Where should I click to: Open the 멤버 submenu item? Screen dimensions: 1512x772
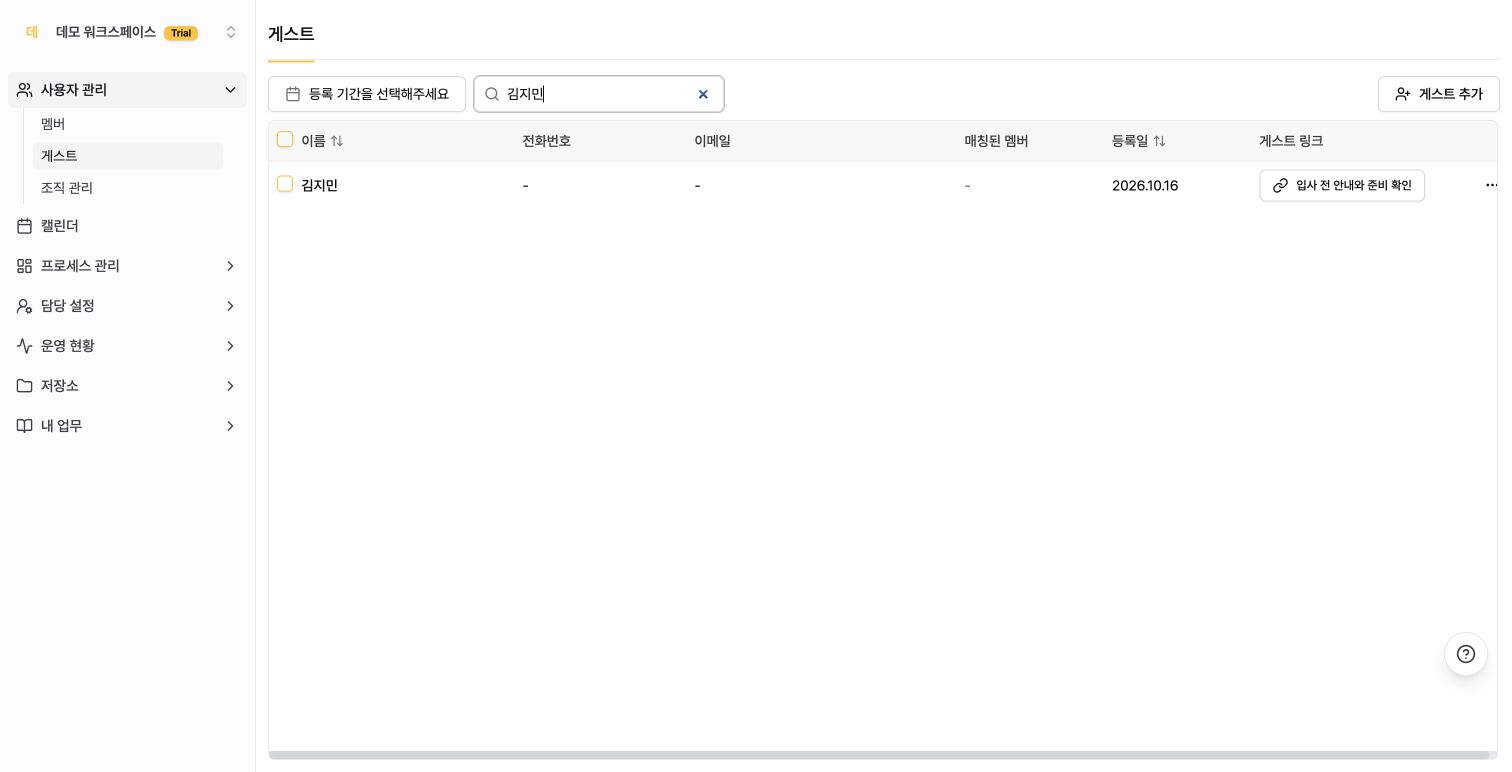click(x=127, y=124)
